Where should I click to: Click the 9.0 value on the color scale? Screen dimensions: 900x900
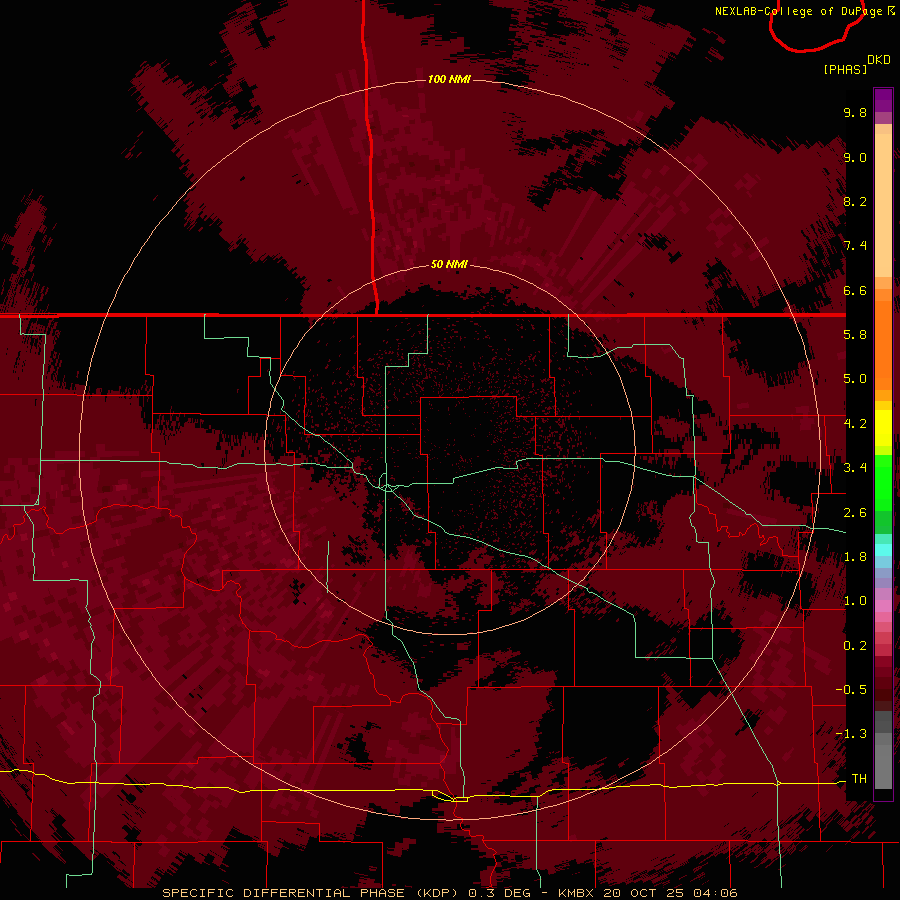855,157
